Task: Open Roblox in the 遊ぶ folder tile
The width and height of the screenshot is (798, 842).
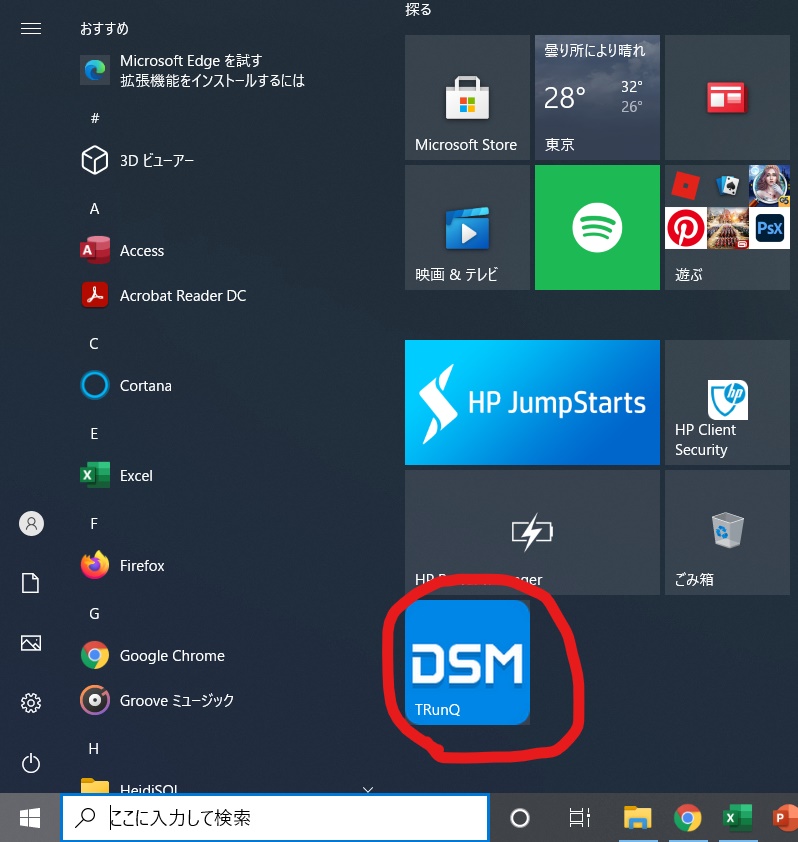Action: [x=686, y=186]
